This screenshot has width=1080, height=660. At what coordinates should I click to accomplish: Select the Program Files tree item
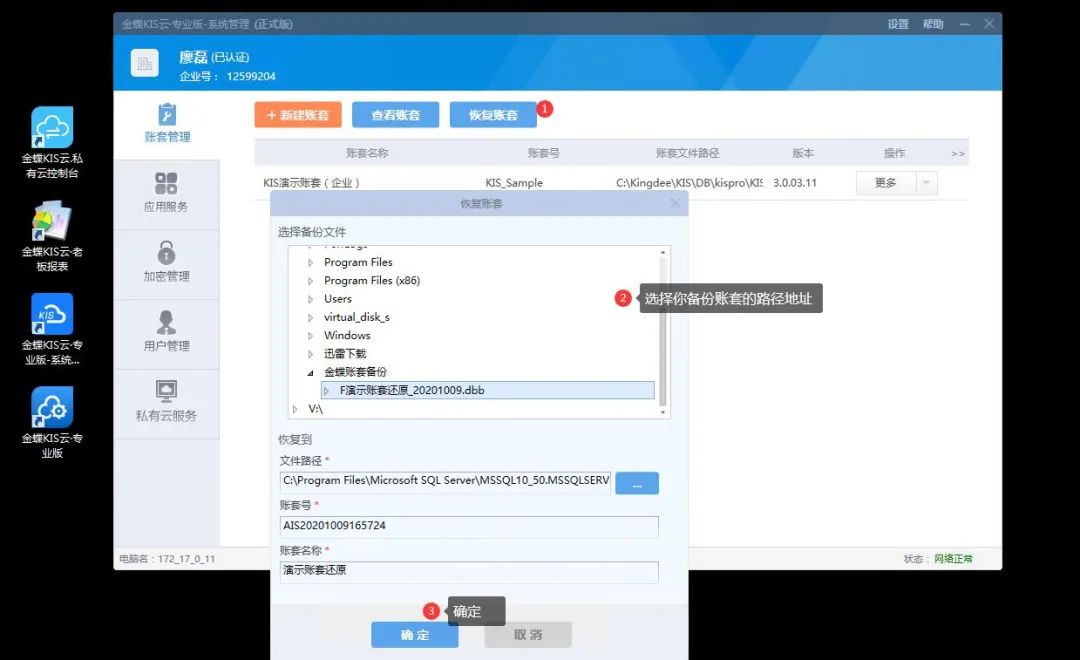pyautogui.click(x=358, y=262)
